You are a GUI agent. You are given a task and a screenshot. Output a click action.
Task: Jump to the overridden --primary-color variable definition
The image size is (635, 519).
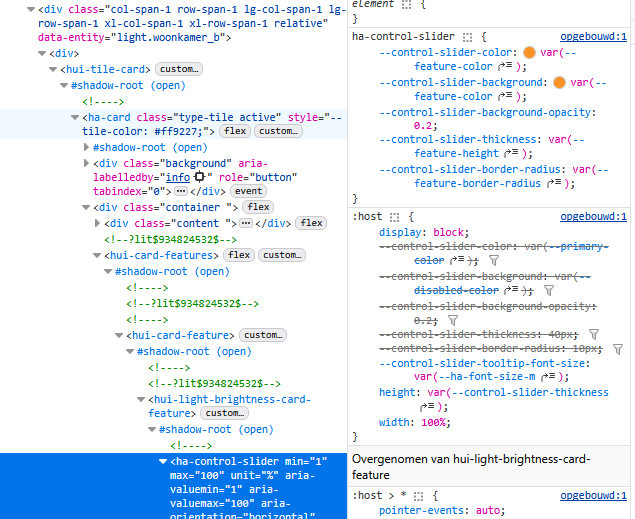pos(457,260)
